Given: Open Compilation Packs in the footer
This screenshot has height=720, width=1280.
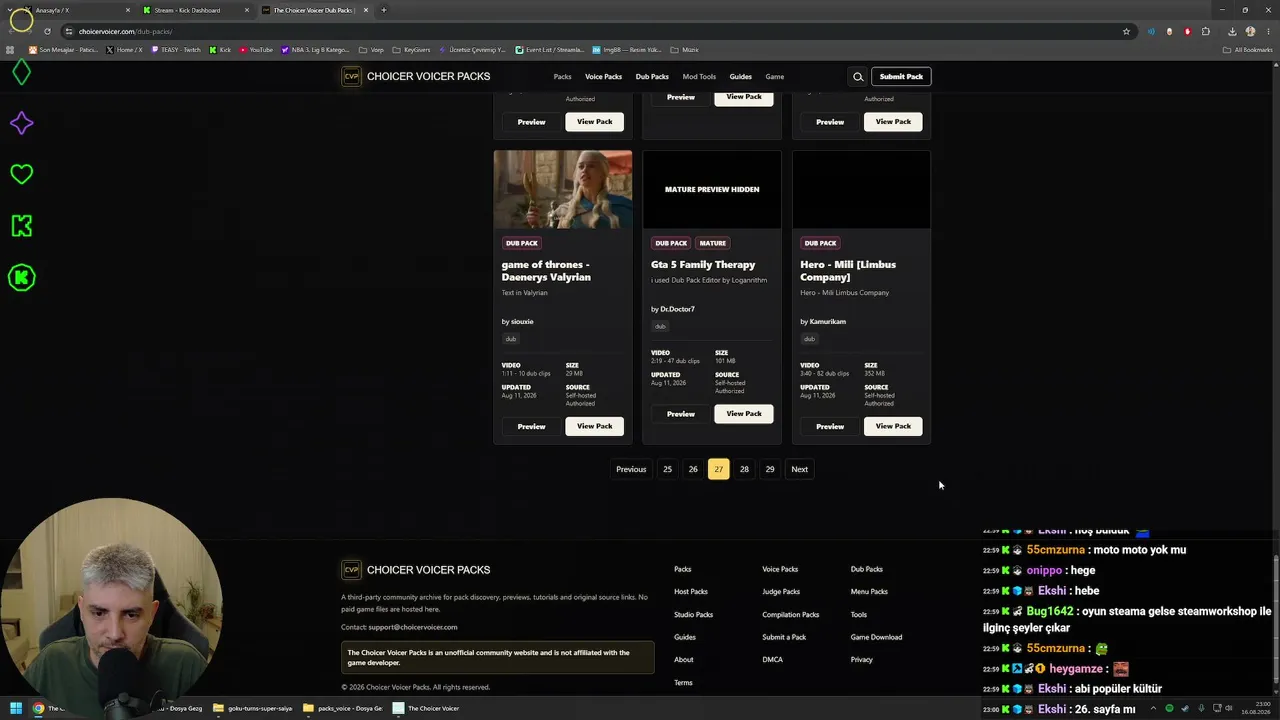Looking at the screenshot, I should [x=791, y=615].
